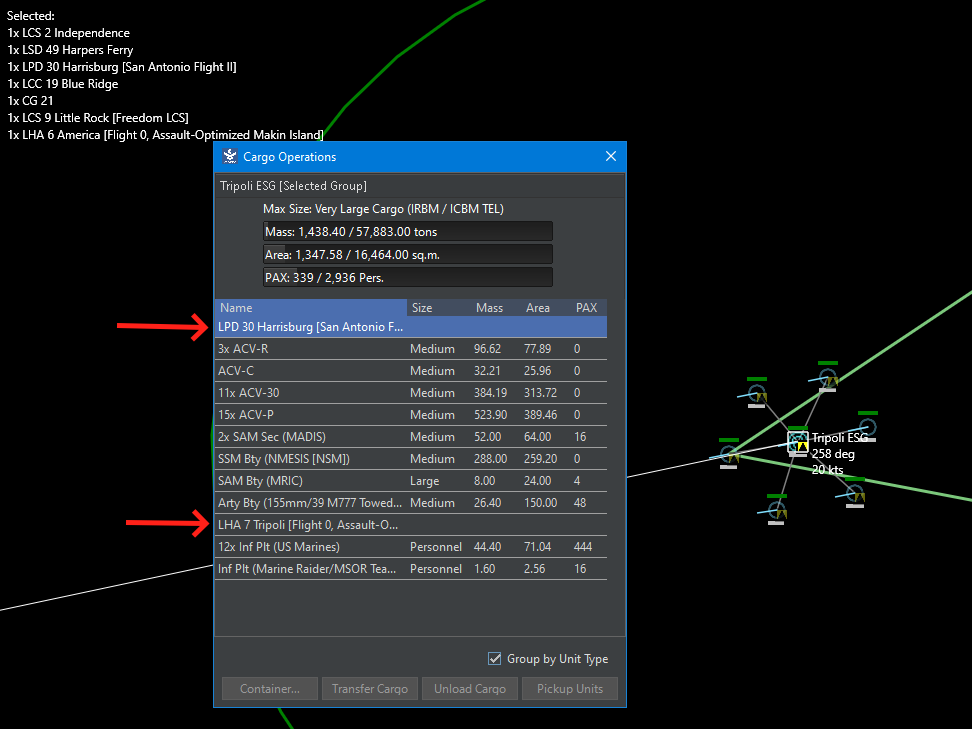Select the SAM Bty (MRIC) row
This screenshot has height=729, width=972.
tap(411, 481)
